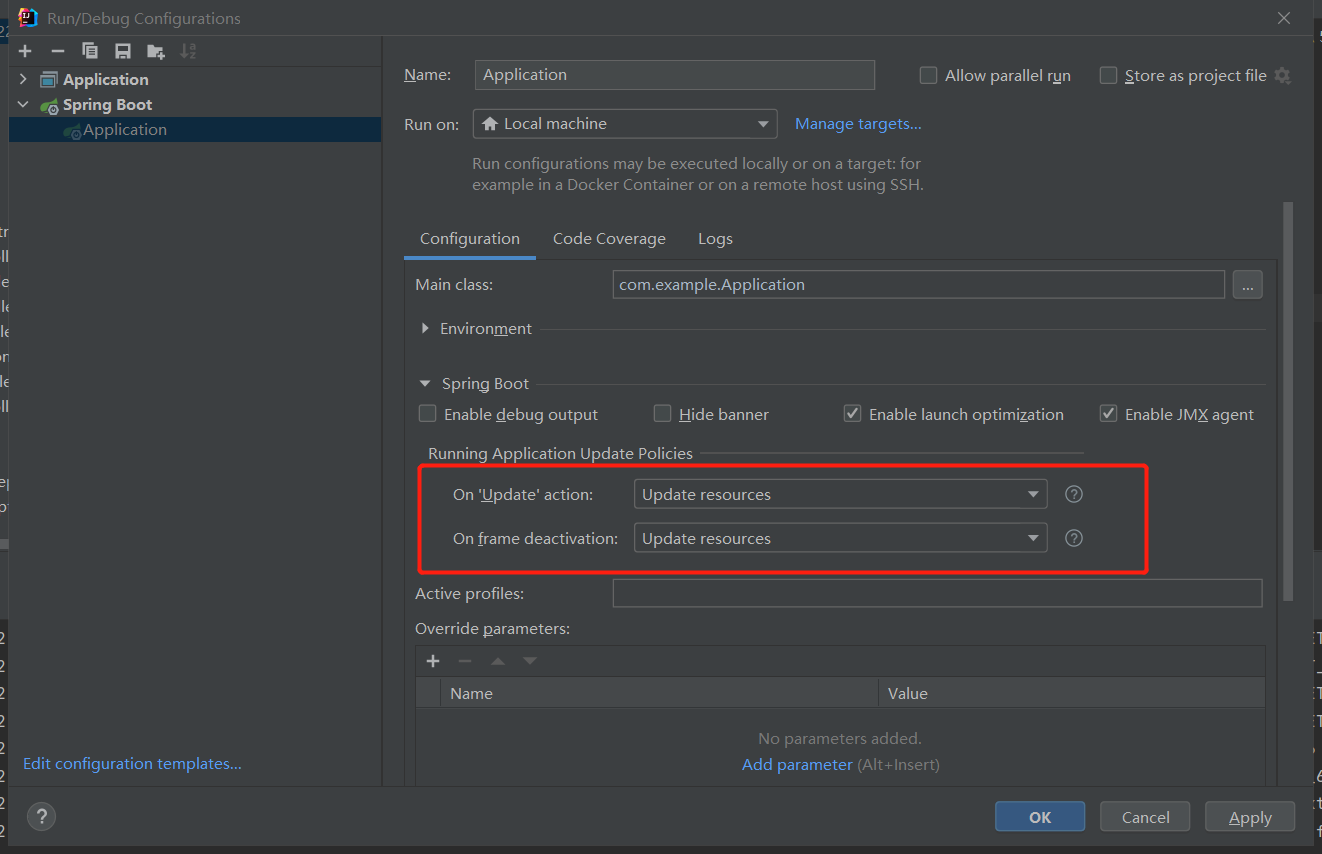Collapse the Spring Boot node in the tree
This screenshot has width=1322, height=854.
(23, 105)
